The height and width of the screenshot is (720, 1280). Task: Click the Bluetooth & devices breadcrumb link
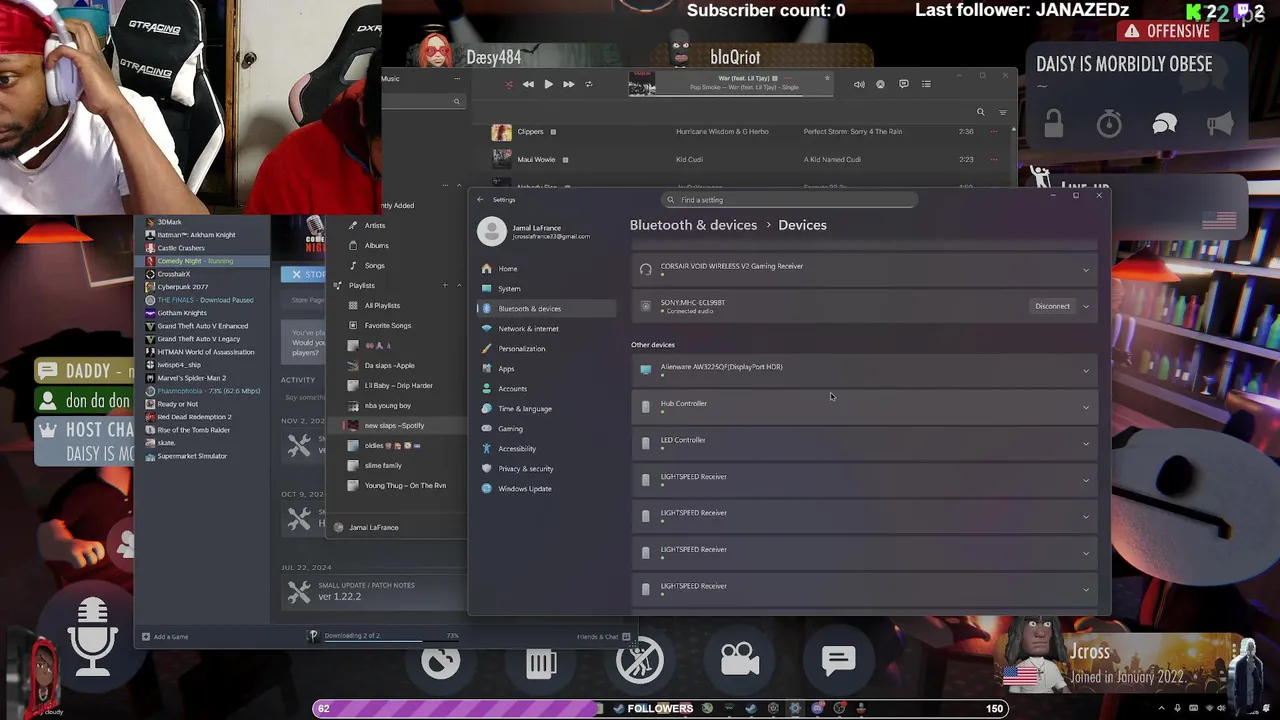[x=693, y=225]
